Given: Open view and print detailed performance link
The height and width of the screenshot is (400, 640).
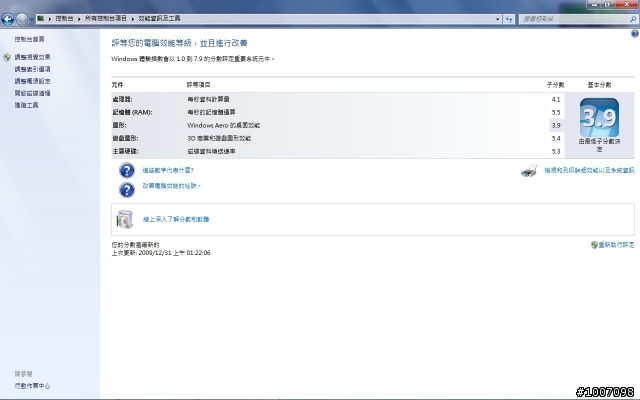Looking at the screenshot, I should point(589,170).
